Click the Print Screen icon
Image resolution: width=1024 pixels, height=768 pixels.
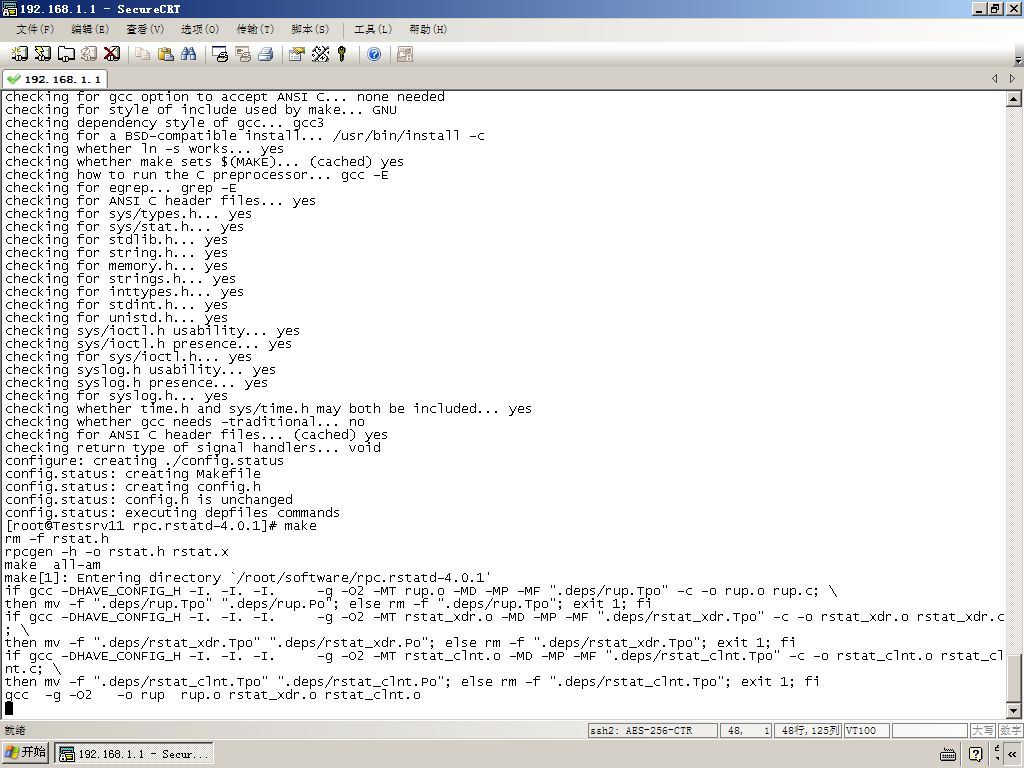220,54
